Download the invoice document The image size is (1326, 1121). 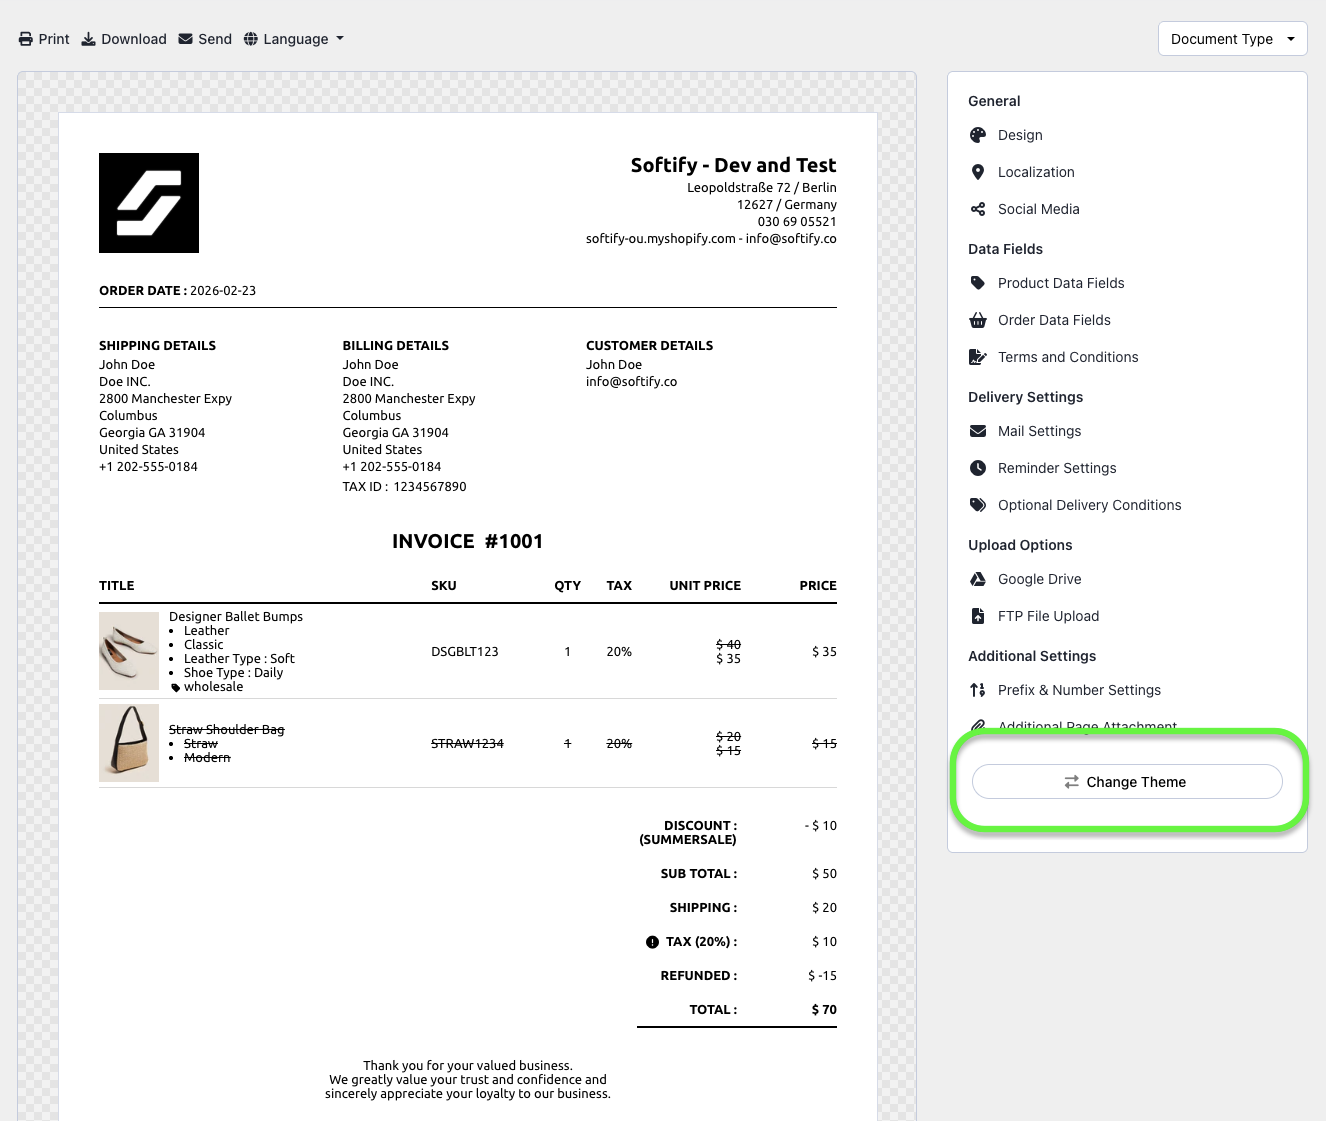coord(124,39)
